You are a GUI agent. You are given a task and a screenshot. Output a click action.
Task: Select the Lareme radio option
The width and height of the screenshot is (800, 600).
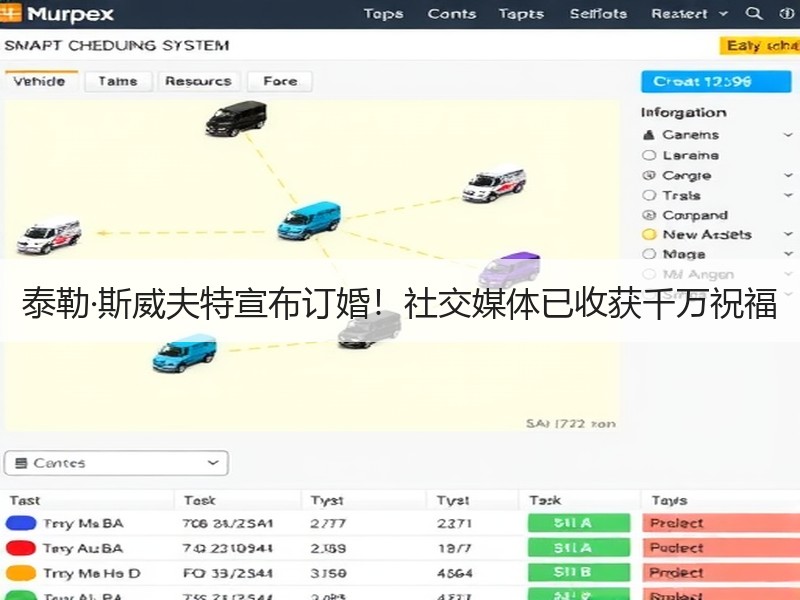click(648, 155)
